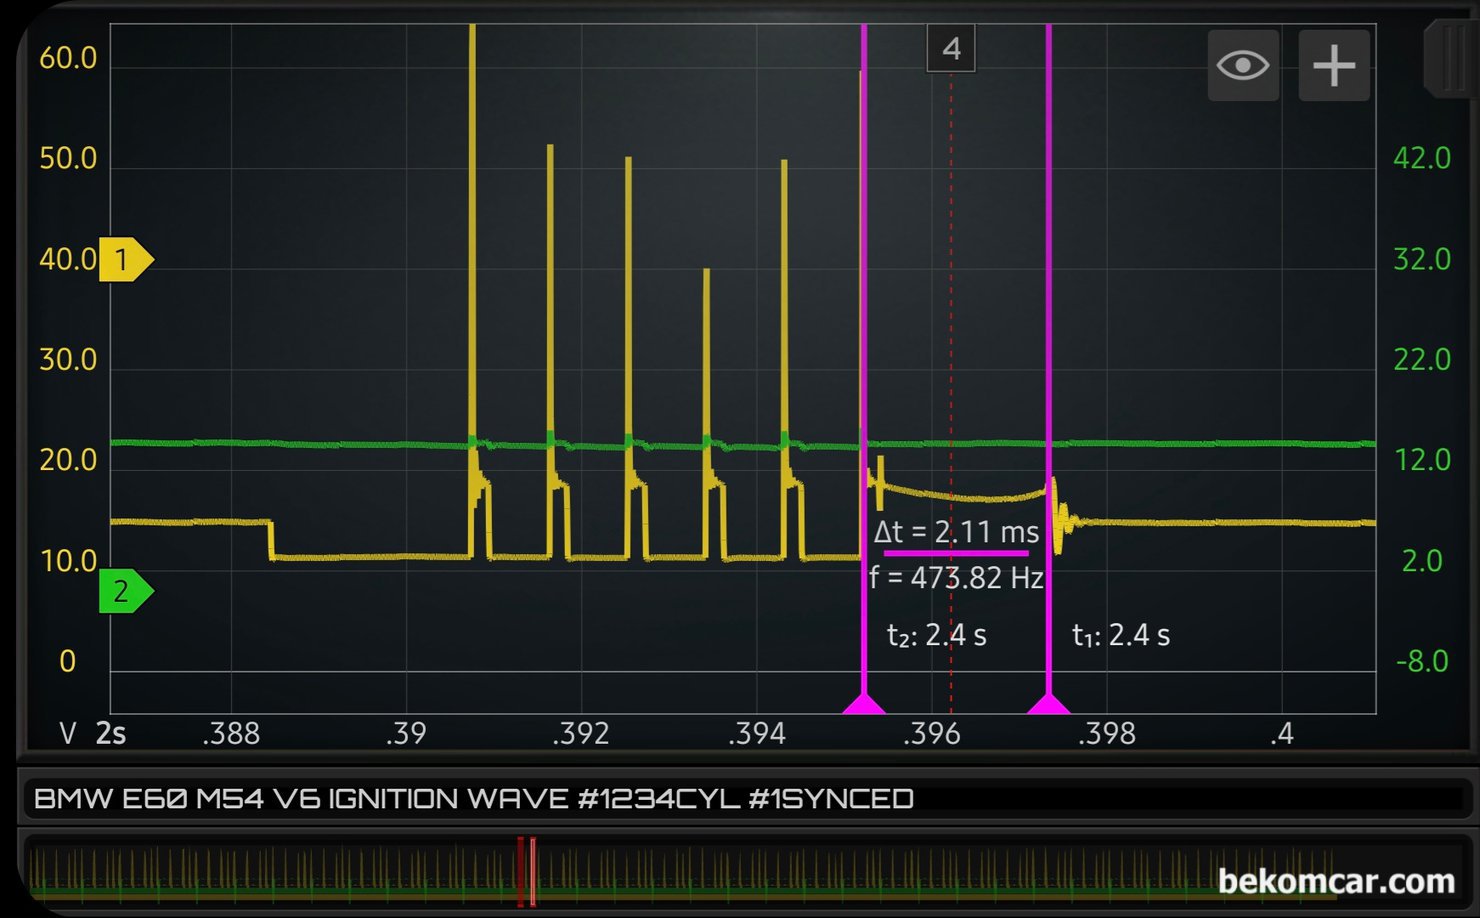Screen dimensions: 1480x918
Task: Click red position marker in overview strip
Action: coord(526,872)
